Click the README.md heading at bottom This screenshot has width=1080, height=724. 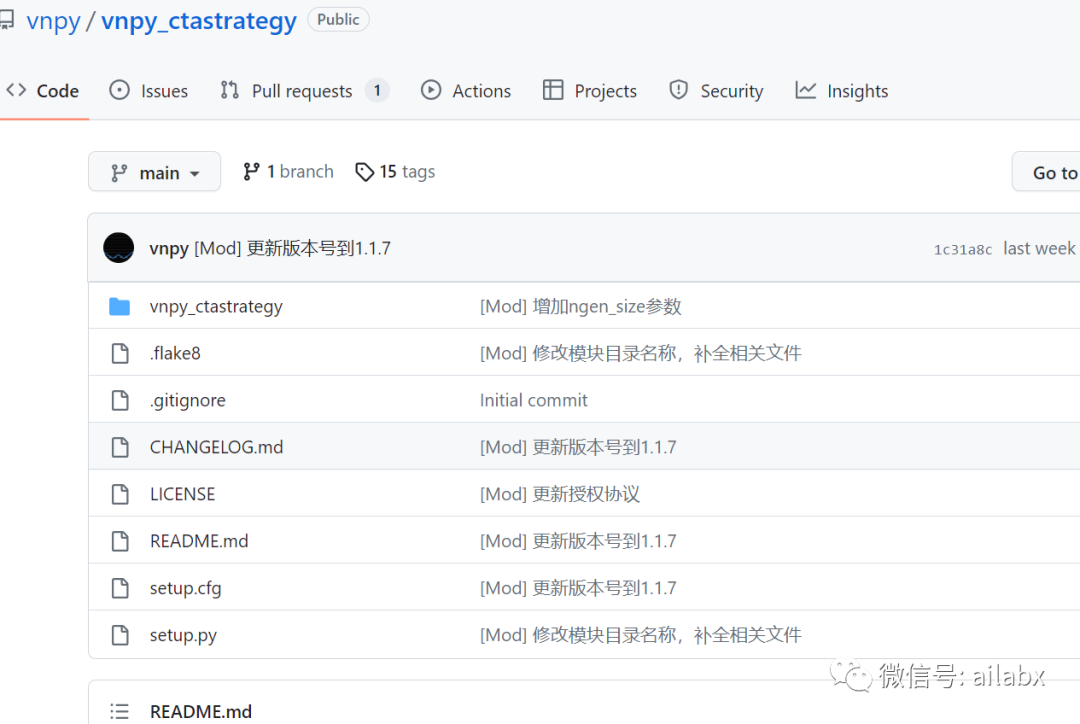click(x=201, y=712)
